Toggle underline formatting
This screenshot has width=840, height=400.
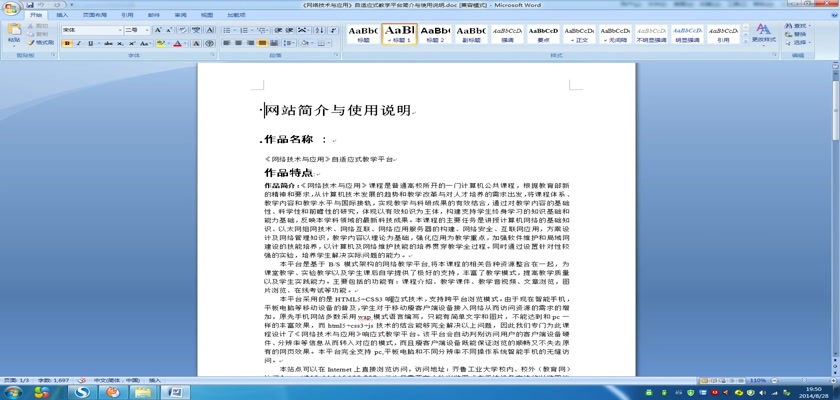click(x=92, y=43)
